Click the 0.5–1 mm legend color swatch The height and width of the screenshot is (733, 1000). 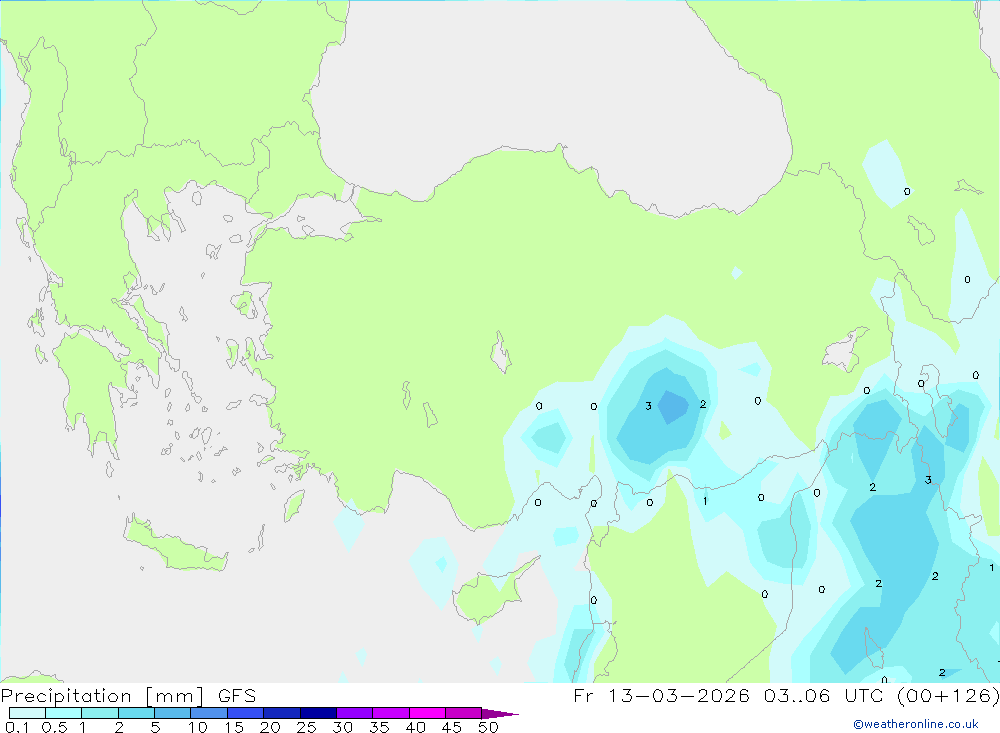(63, 713)
